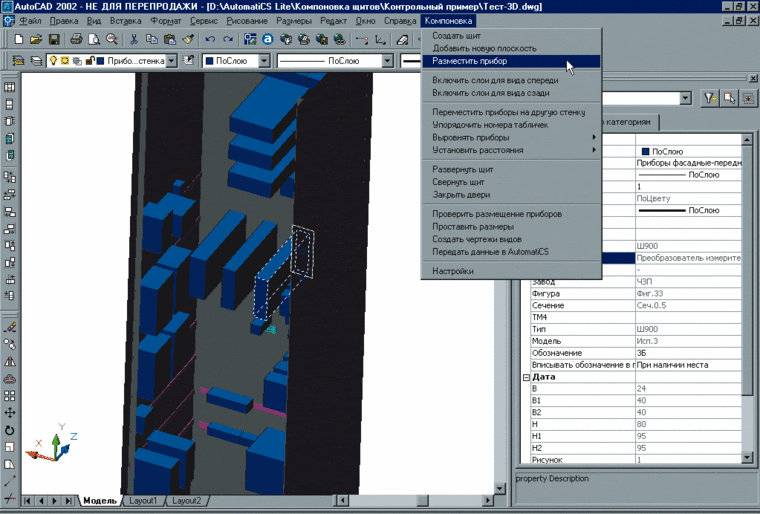This screenshot has height=514, width=760.
Task: Click the Select Objects icon in properties
Action: pos(729,98)
